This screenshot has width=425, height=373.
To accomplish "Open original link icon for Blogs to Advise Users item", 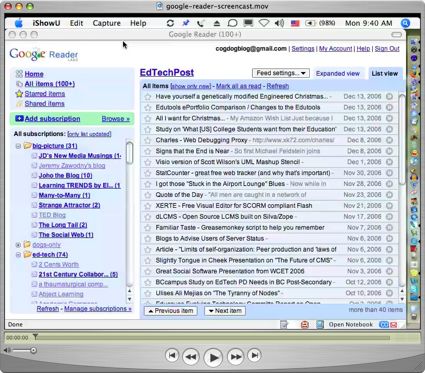I will pyautogui.click(x=389, y=239).
